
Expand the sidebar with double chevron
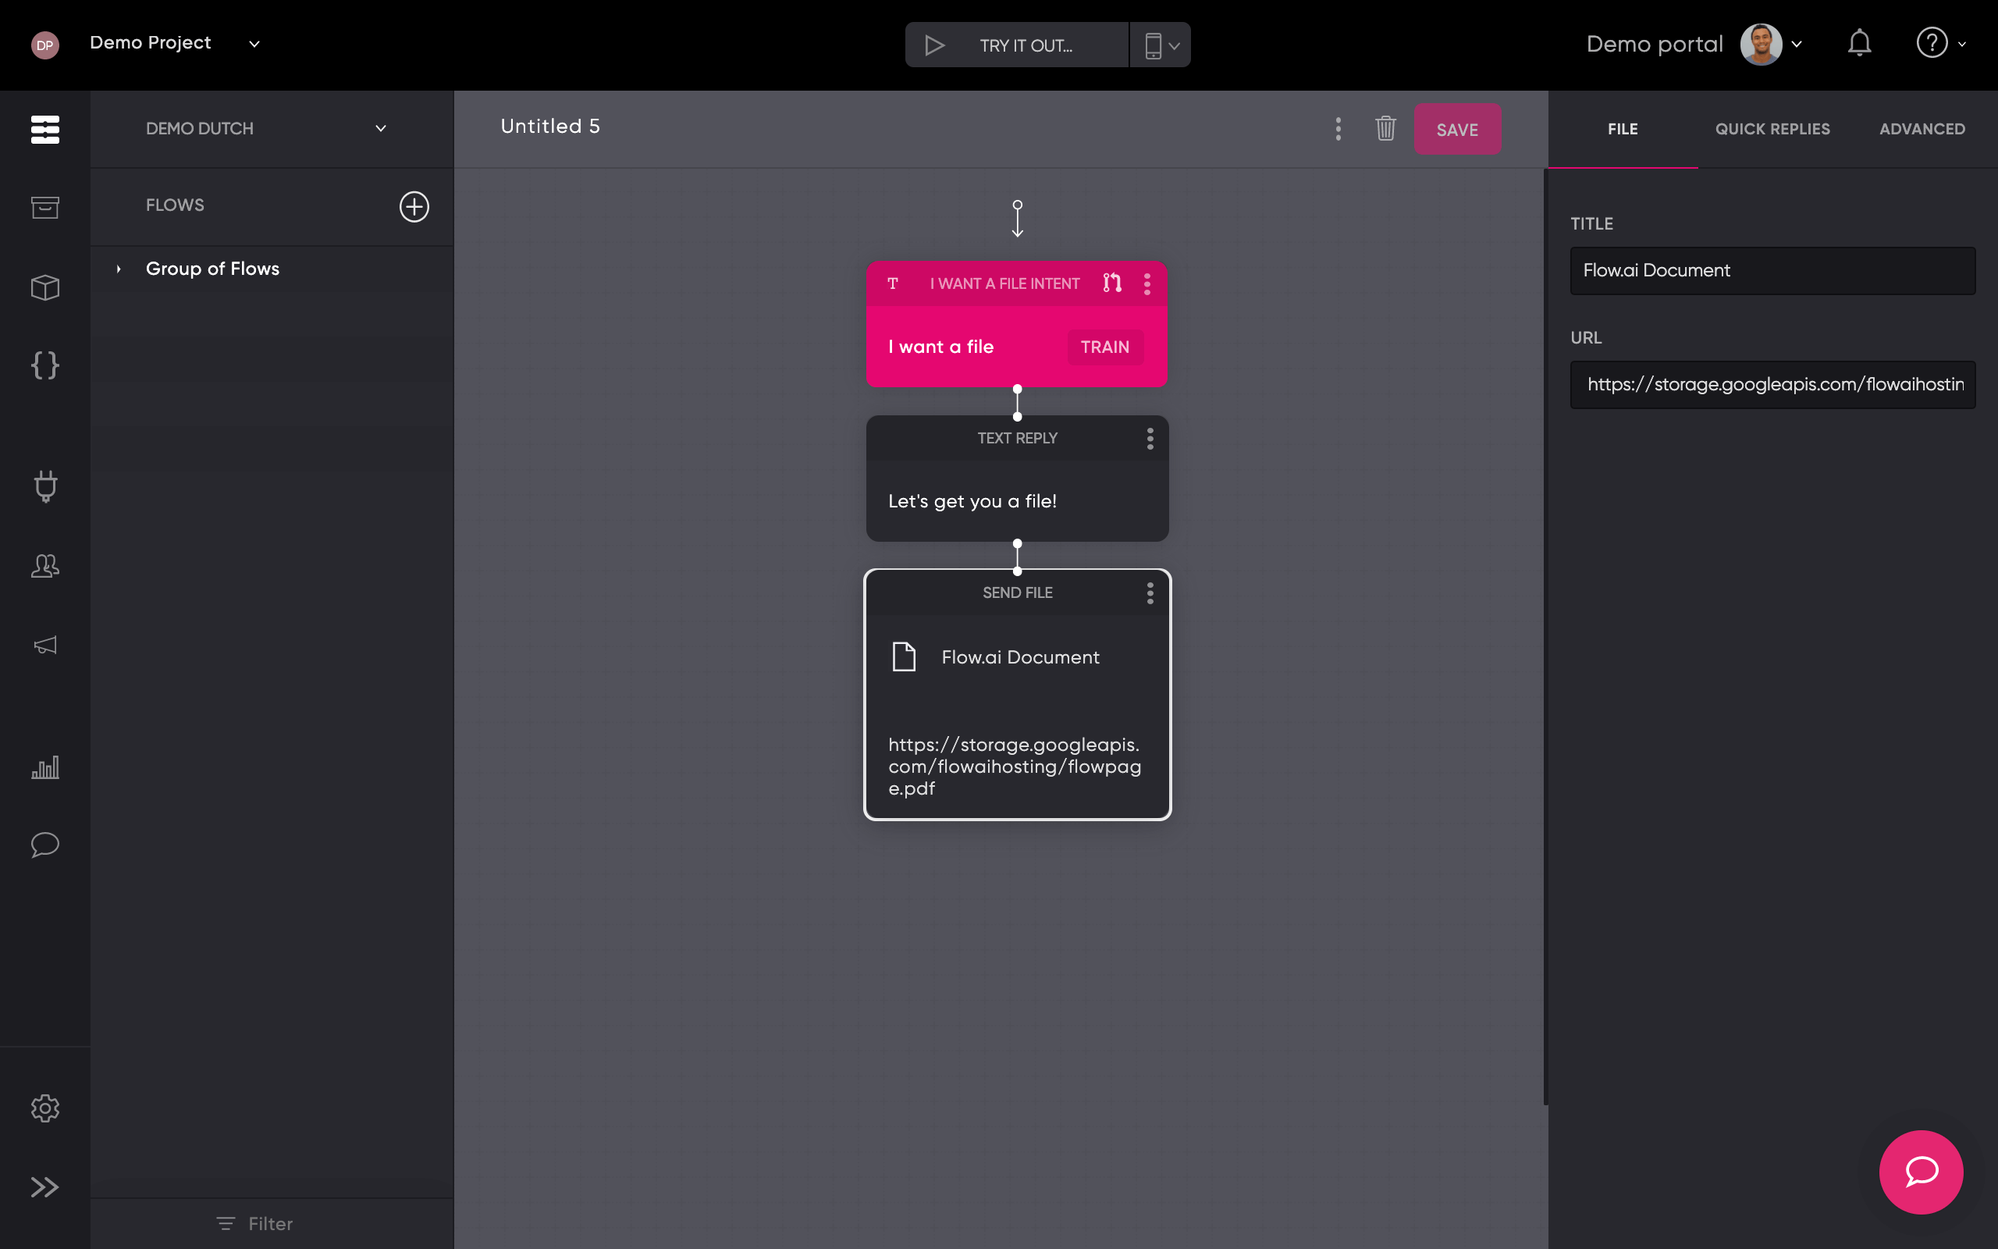(45, 1187)
